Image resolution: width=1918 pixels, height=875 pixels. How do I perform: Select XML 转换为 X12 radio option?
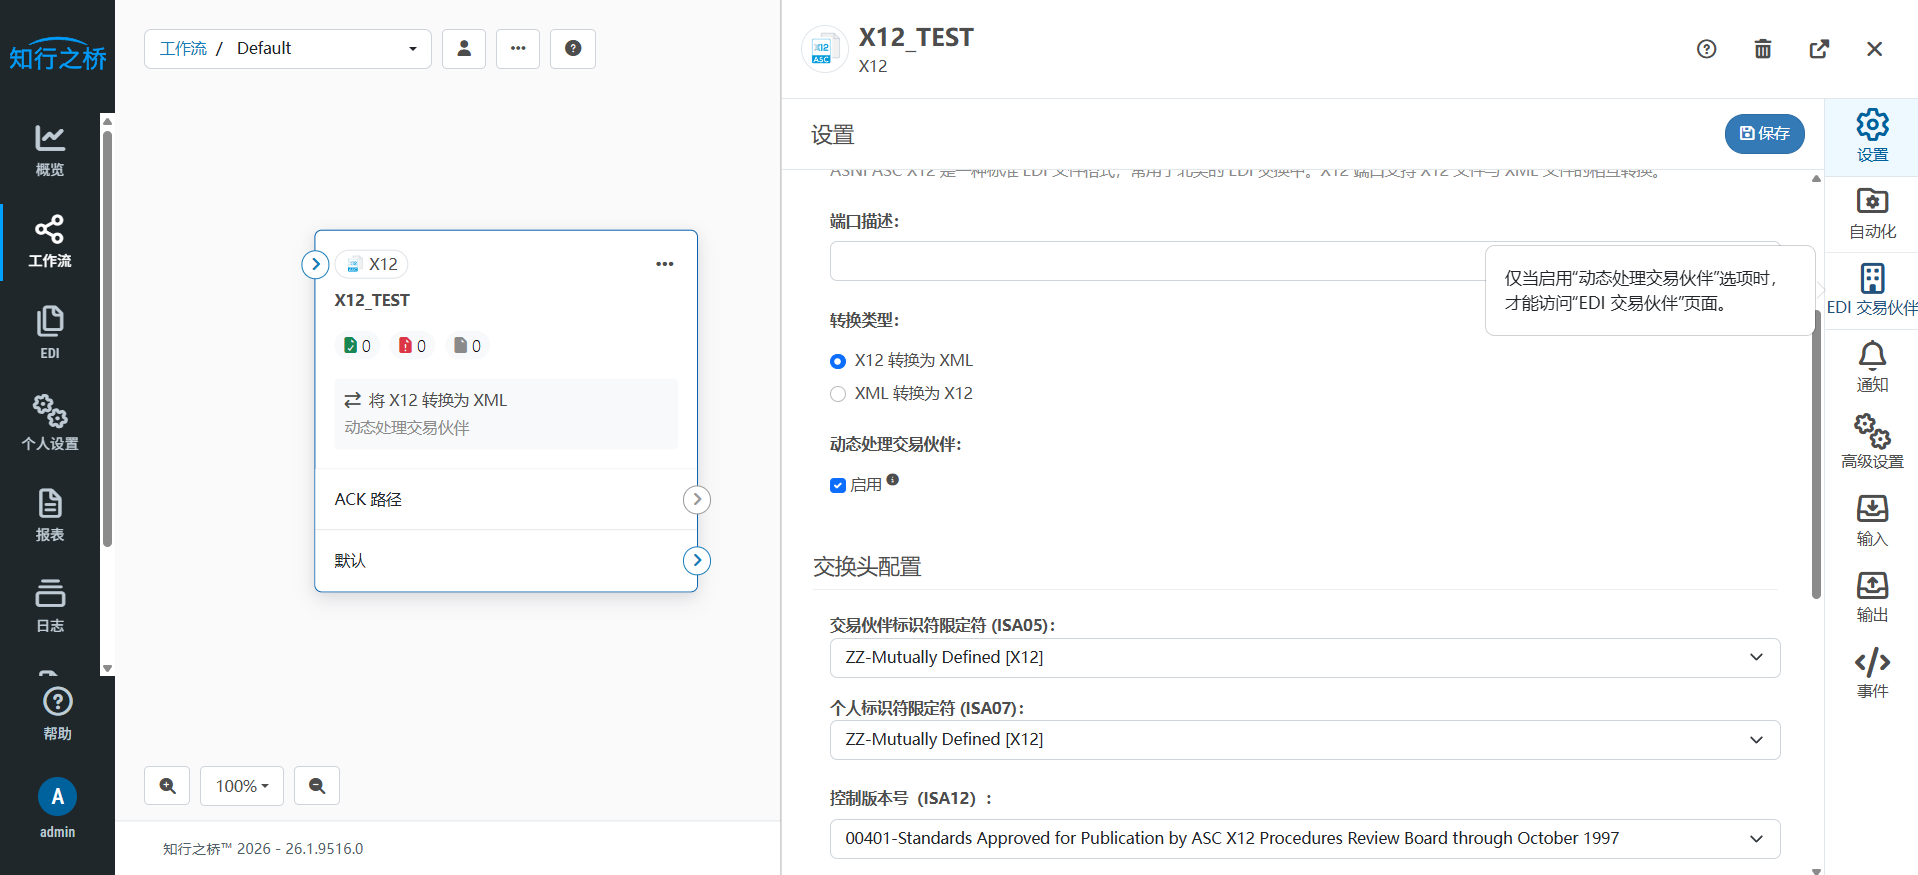coord(838,394)
